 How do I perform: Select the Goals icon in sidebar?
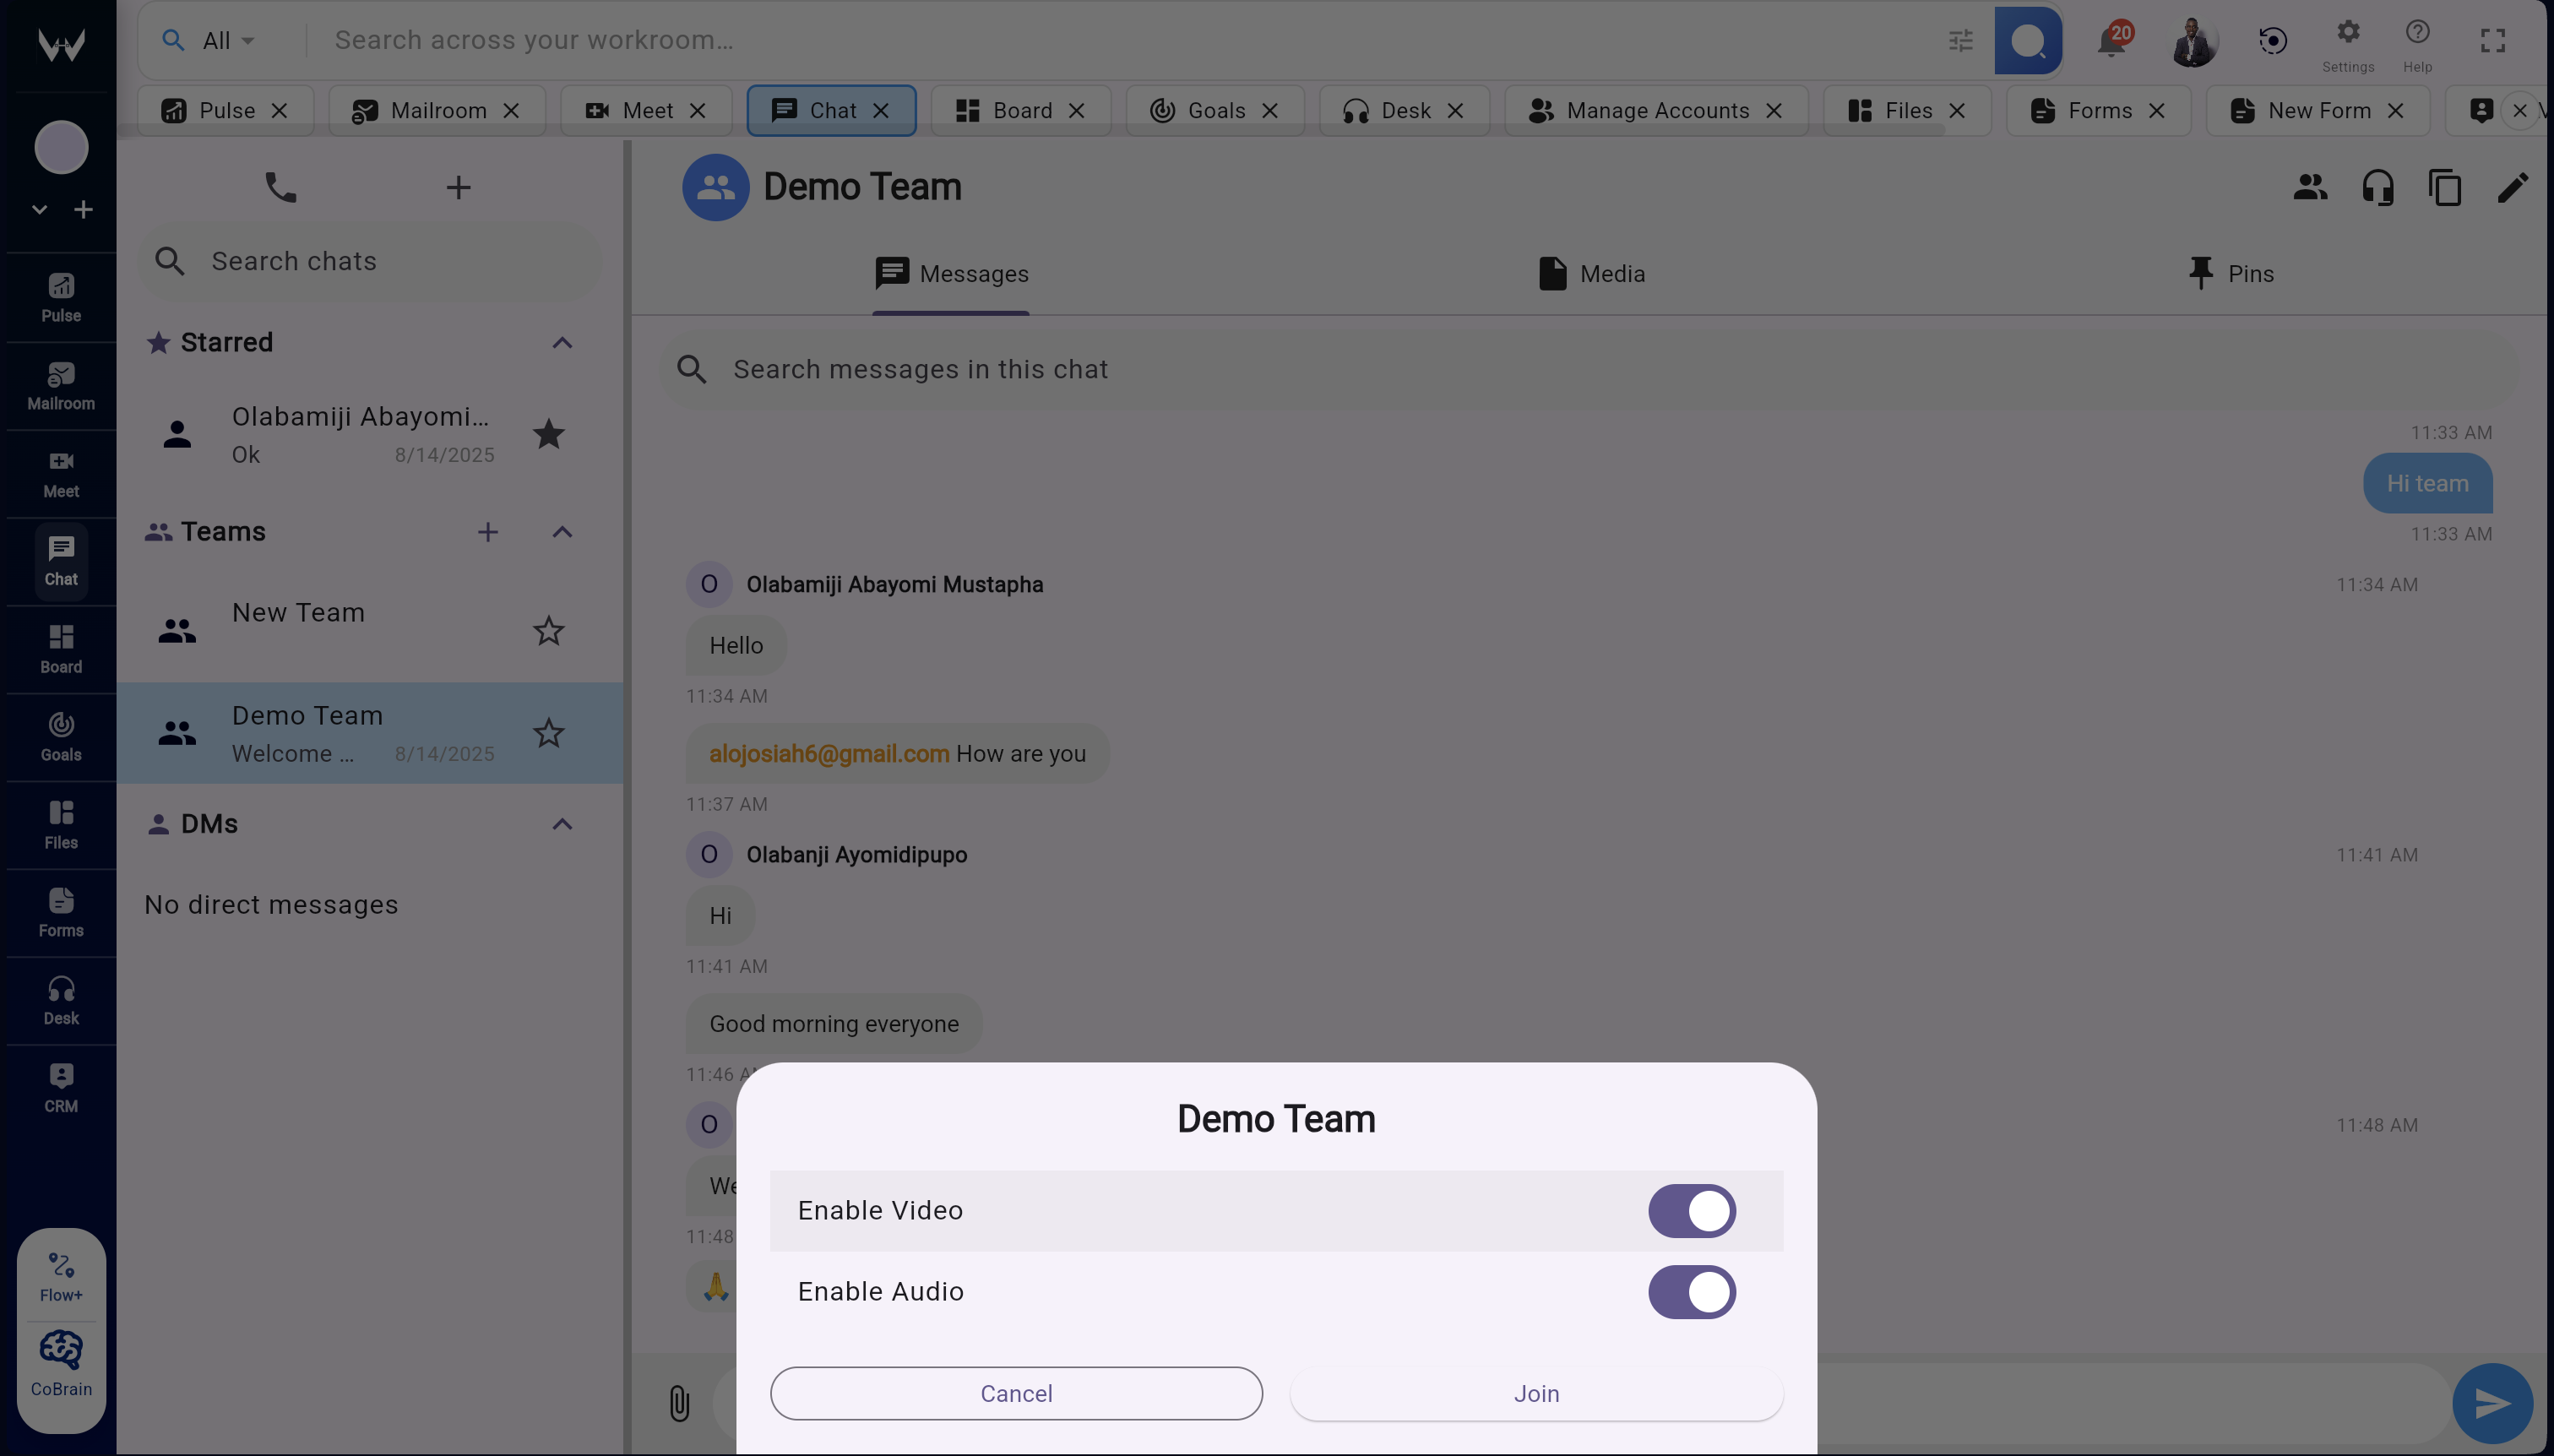60,737
